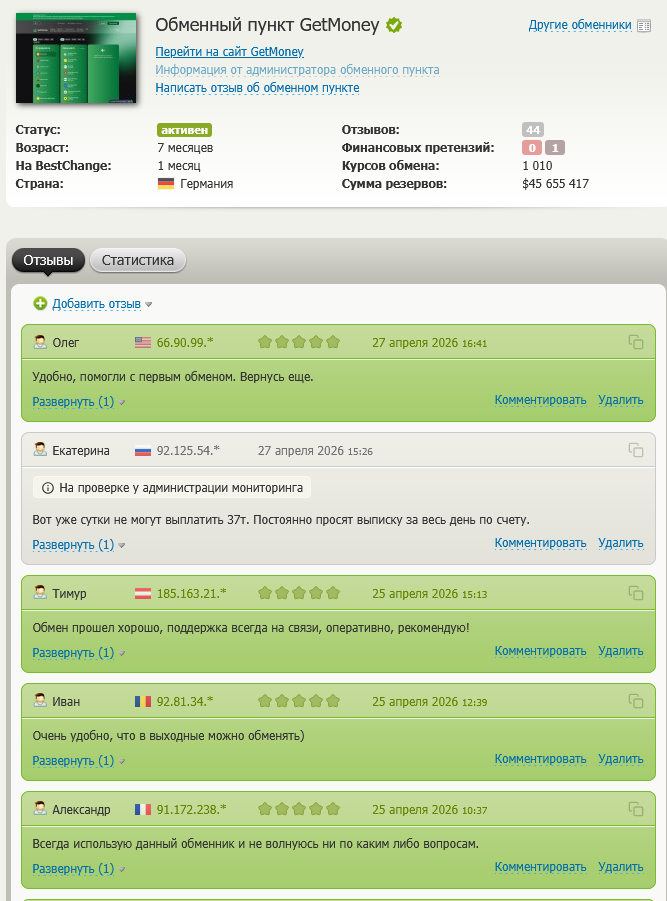Click the Austrian flag next to 185.163.21.*

[143, 594]
